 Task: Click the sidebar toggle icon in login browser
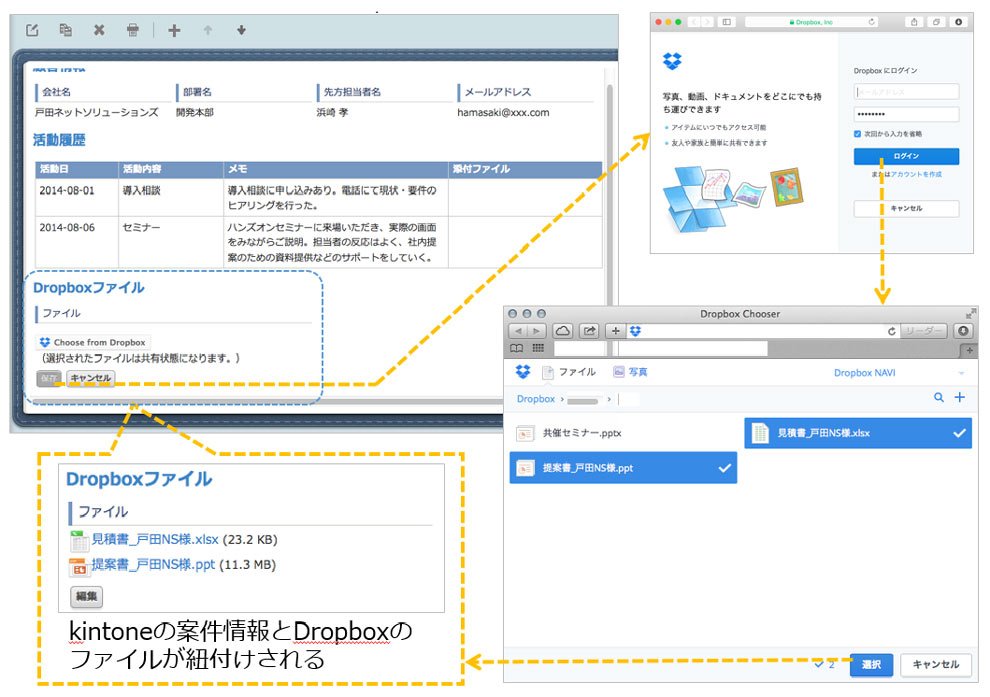(727, 22)
